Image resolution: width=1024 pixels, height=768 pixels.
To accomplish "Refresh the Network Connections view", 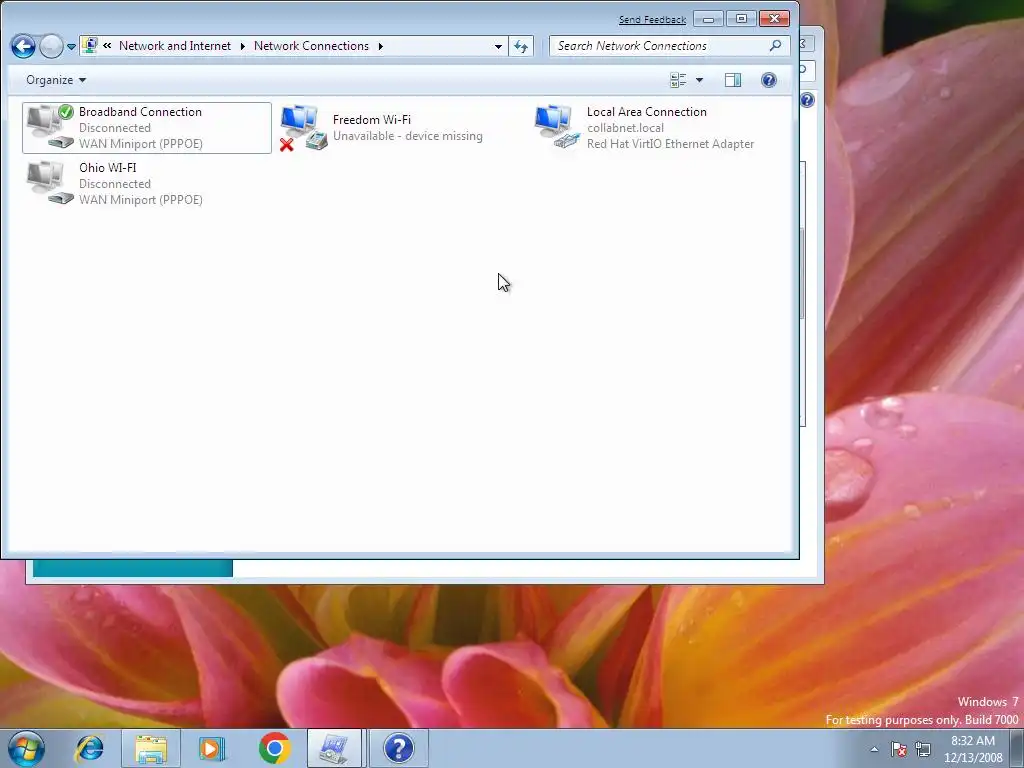I will click(520, 46).
